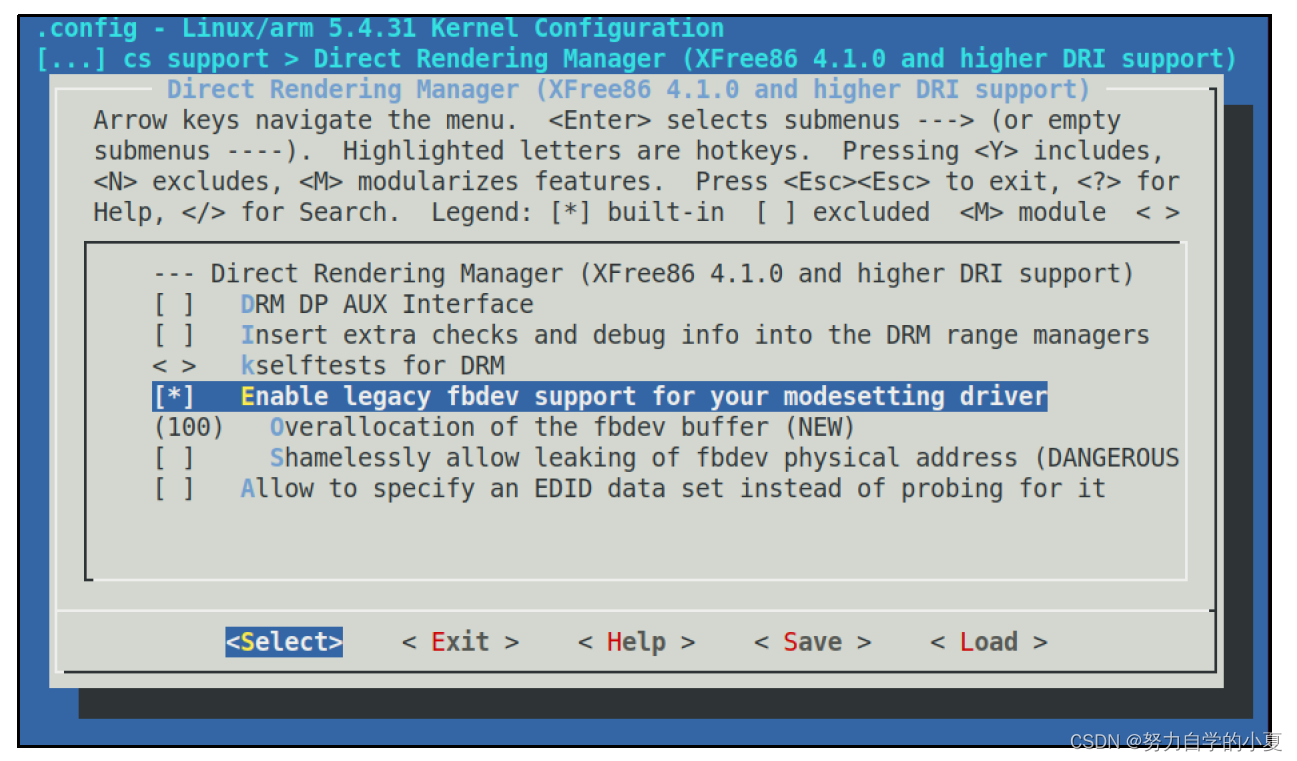Enable the EDID data set option

click(174, 489)
